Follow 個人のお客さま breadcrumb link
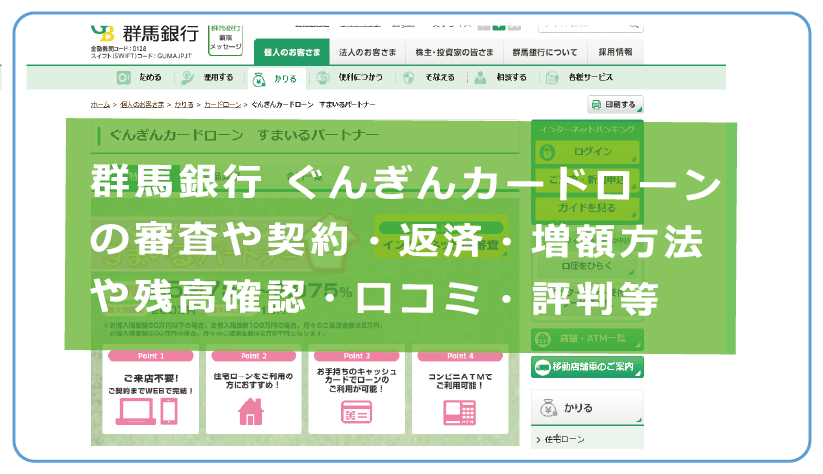This screenshot has height=474, width=823. coord(142,105)
